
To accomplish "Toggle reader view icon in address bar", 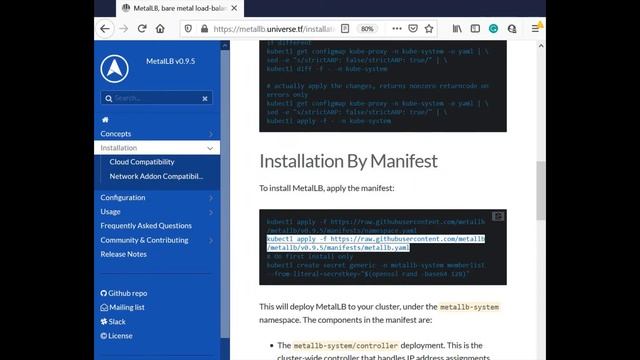I will (345, 29).
